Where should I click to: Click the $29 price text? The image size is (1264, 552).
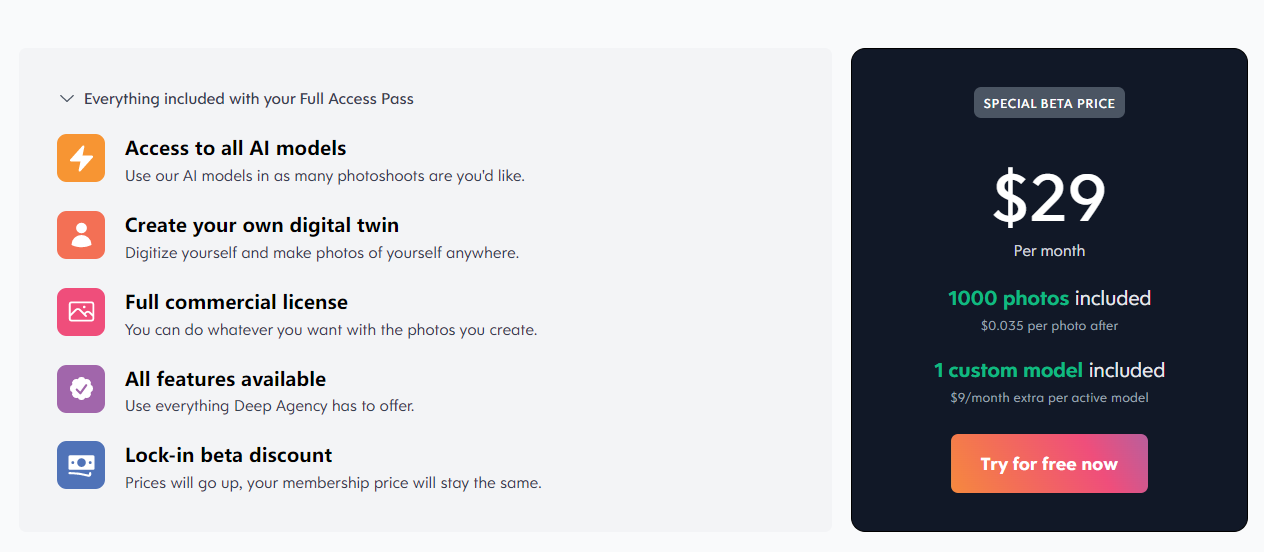[x=1049, y=198]
